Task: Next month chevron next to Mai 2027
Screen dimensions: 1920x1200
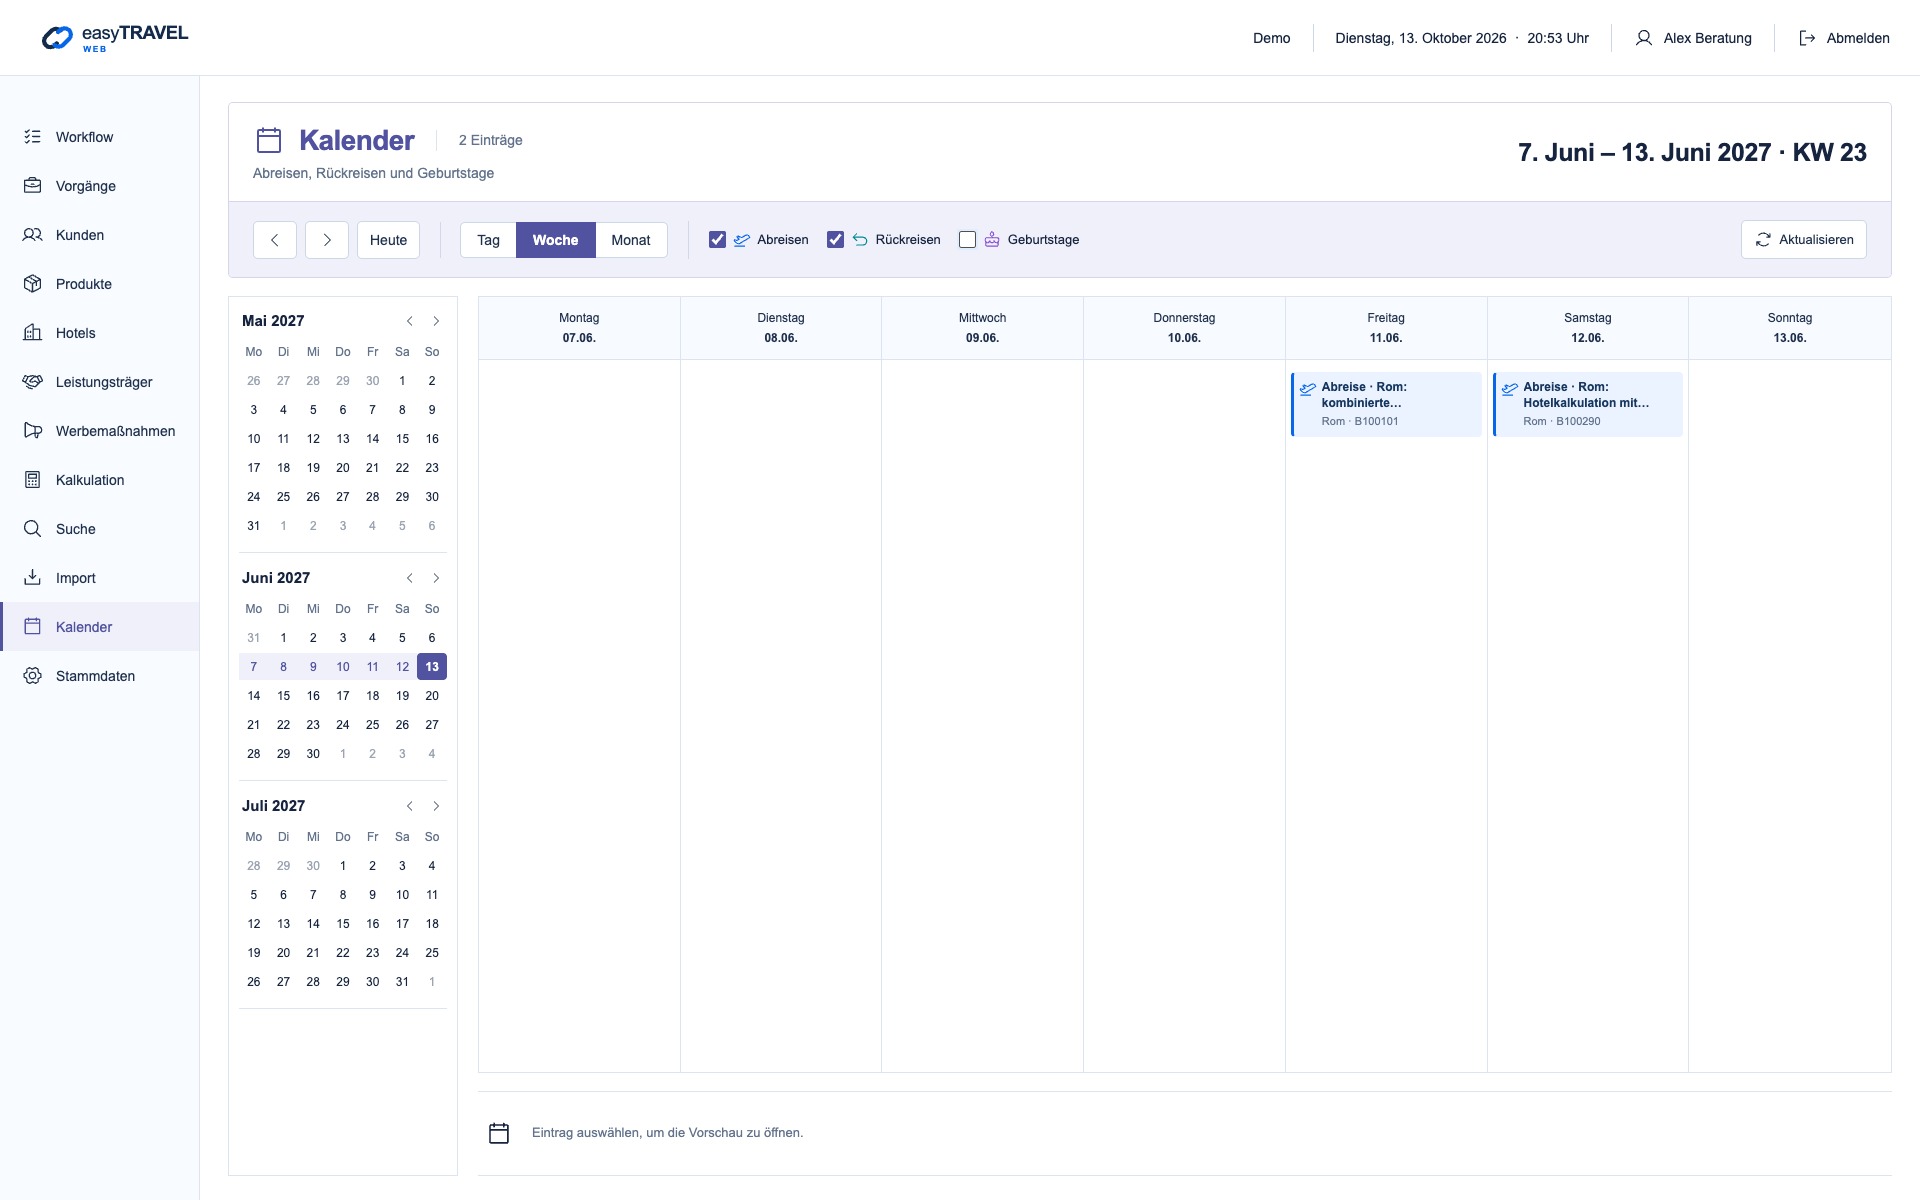Action: coord(436,321)
